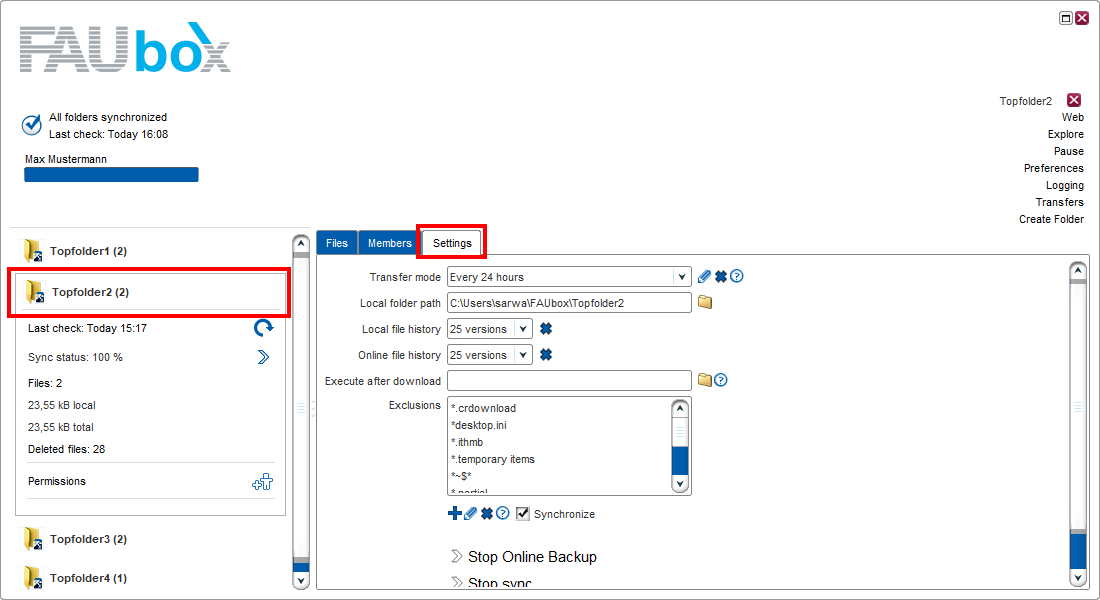Select *.crdownload exclusion entry
The width and height of the screenshot is (1100, 600).
coord(483,408)
